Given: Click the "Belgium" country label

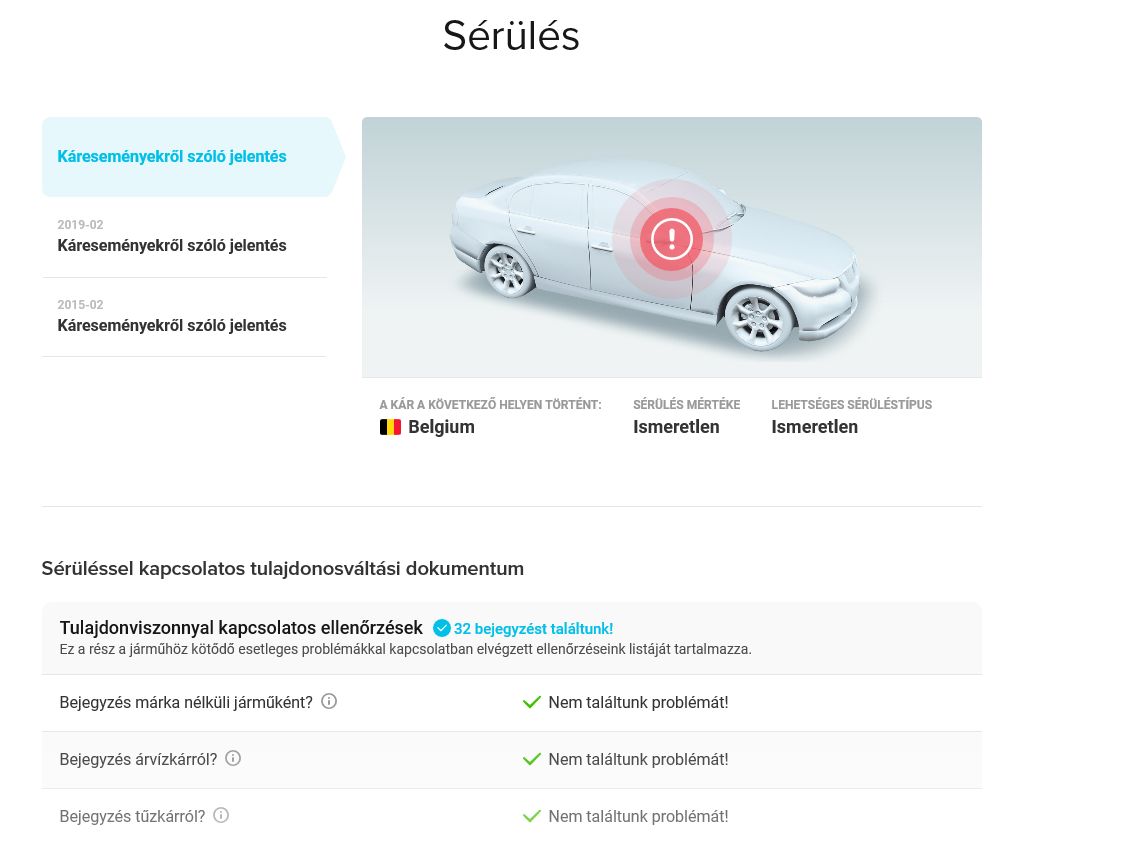Looking at the screenshot, I should 441,427.
